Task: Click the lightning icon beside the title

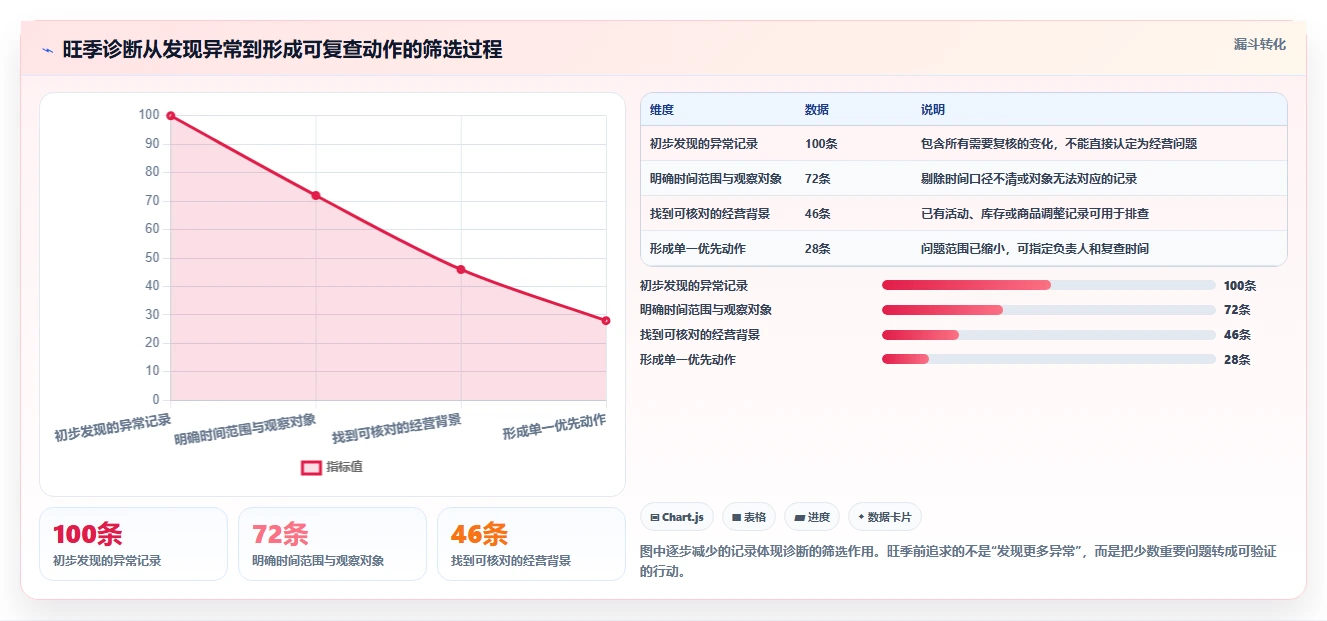Action: (47, 50)
